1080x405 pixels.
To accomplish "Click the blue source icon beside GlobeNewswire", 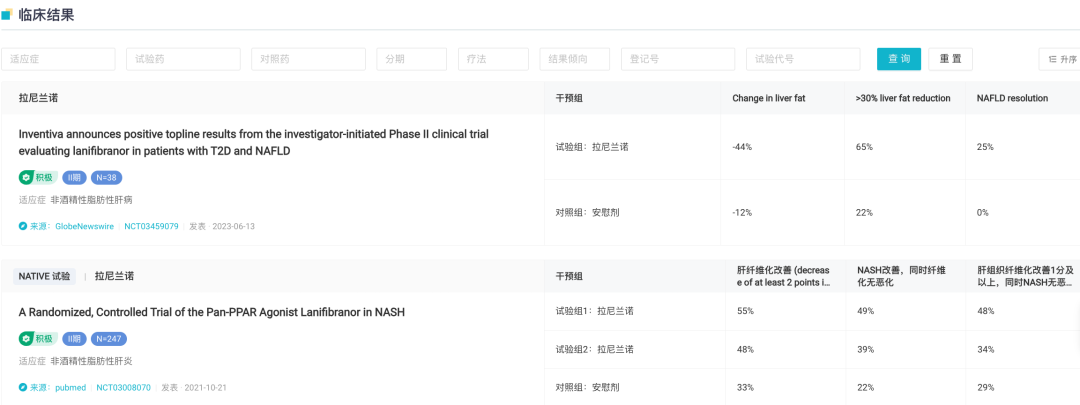I will 23,226.
